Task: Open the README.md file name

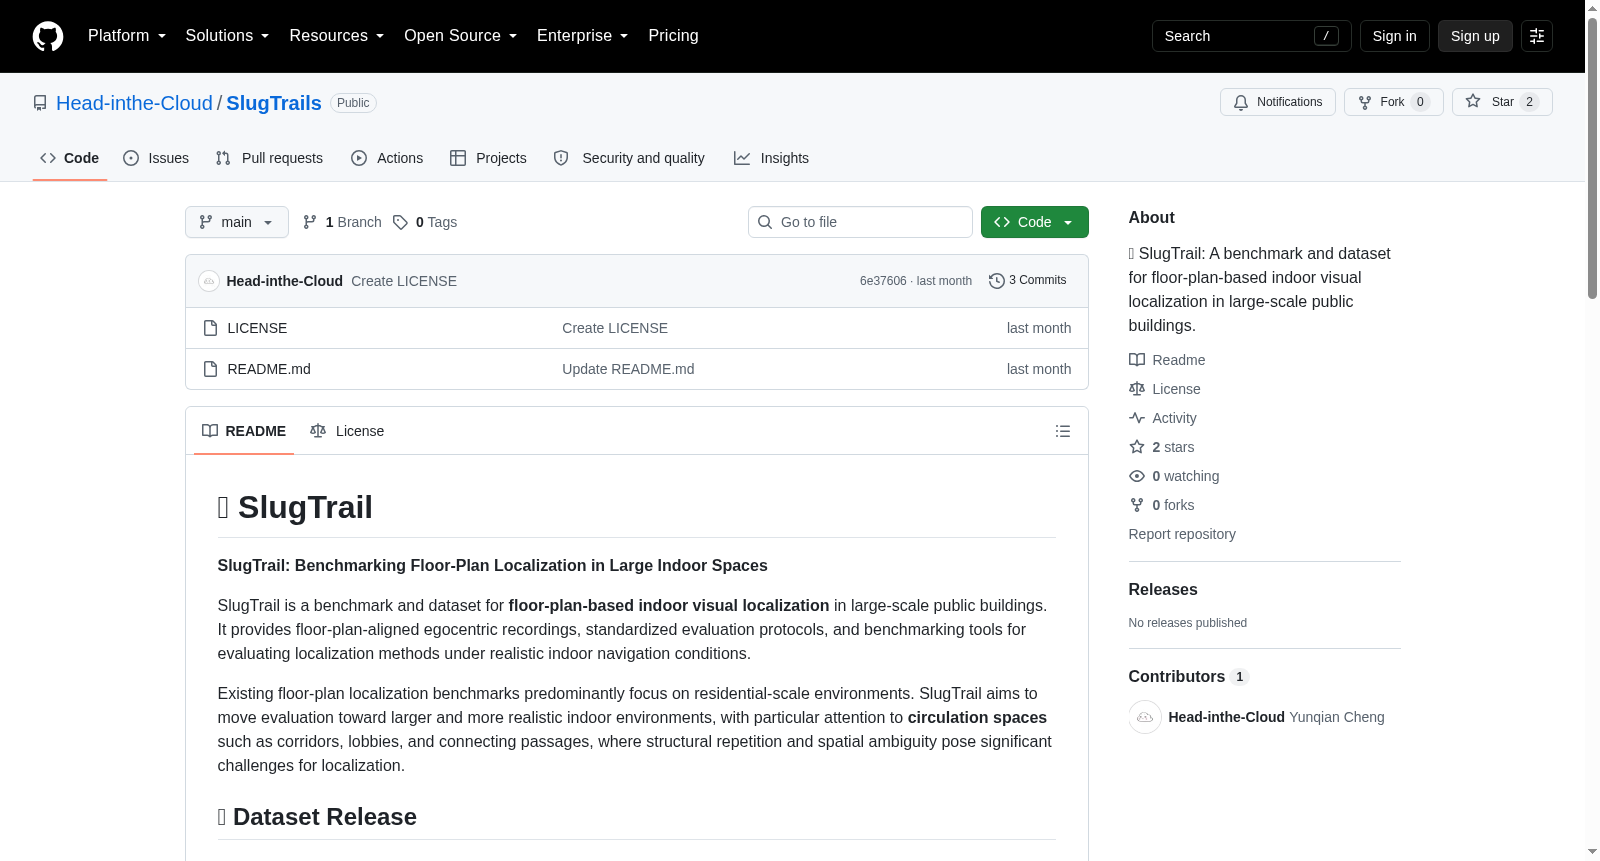Action: coord(269,369)
